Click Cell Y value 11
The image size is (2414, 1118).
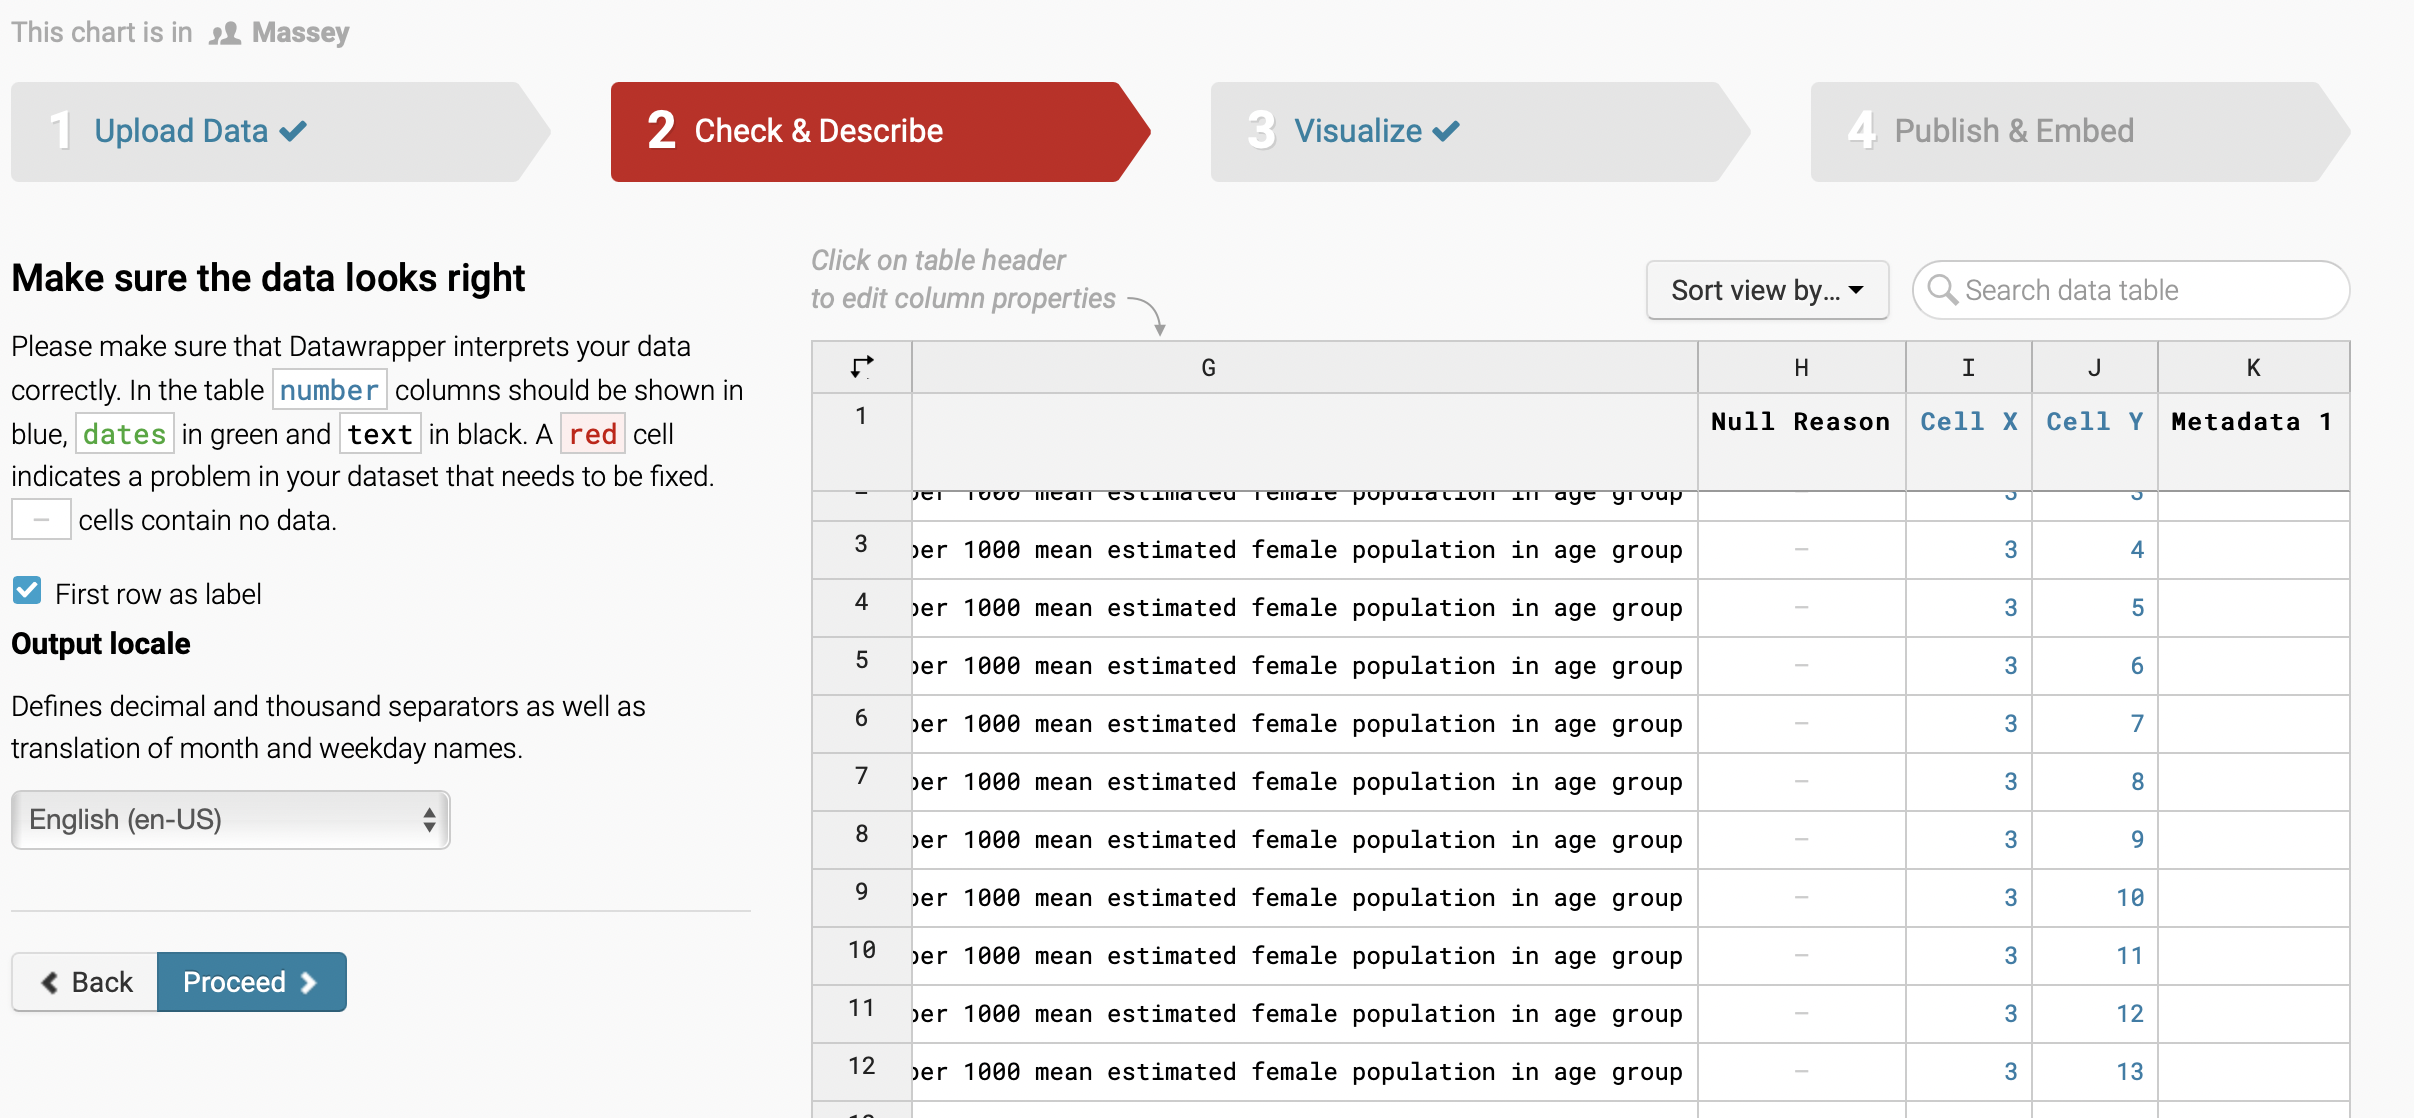2095,956
